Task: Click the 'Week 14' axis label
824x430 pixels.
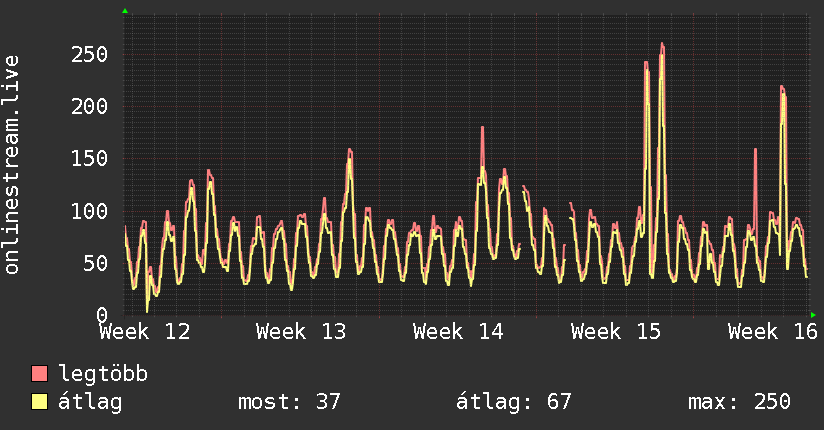Action: (x=458, y=332)
